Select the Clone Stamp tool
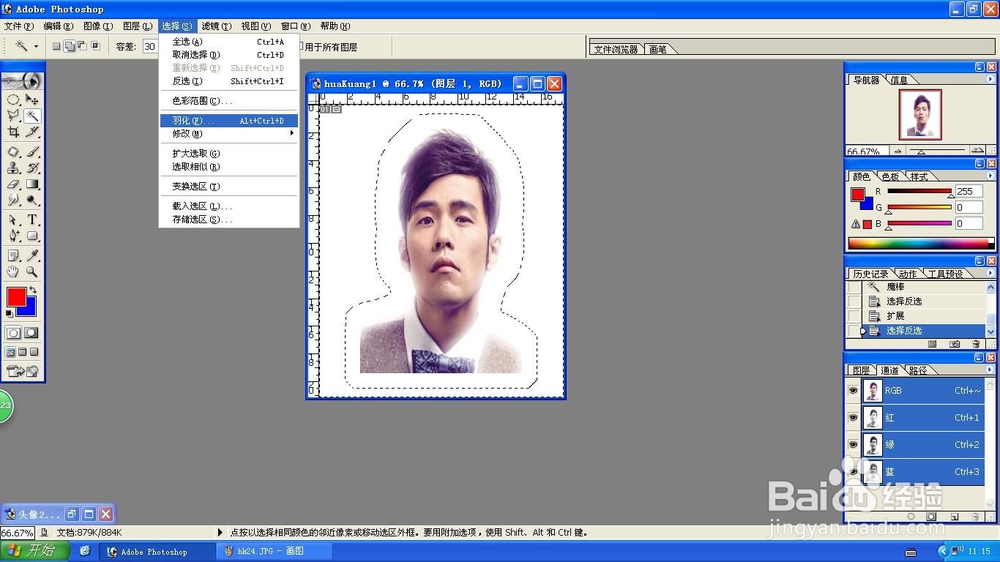Screen dimensions: 1000x562 click(13, 168)
